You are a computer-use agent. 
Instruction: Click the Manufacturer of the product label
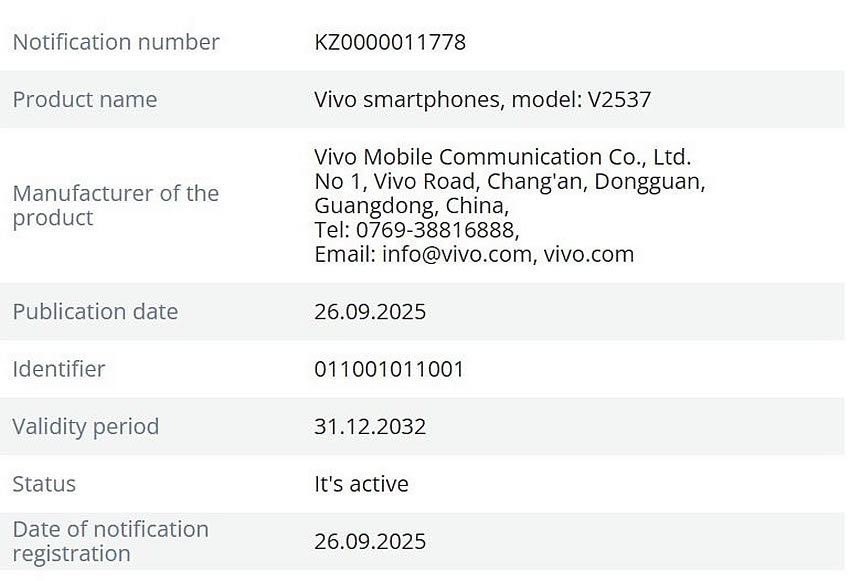[x=115, y=205]
